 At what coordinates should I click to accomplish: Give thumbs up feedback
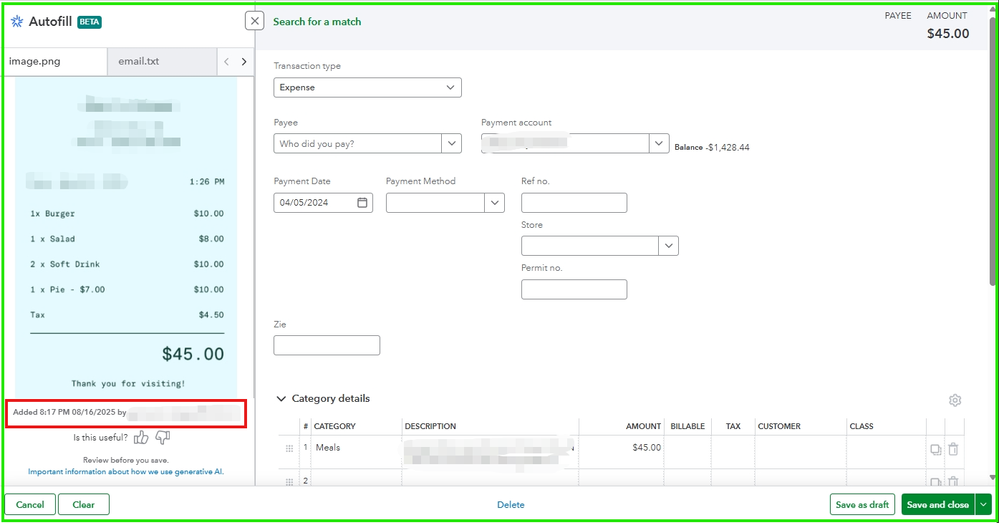pos(141,438)
